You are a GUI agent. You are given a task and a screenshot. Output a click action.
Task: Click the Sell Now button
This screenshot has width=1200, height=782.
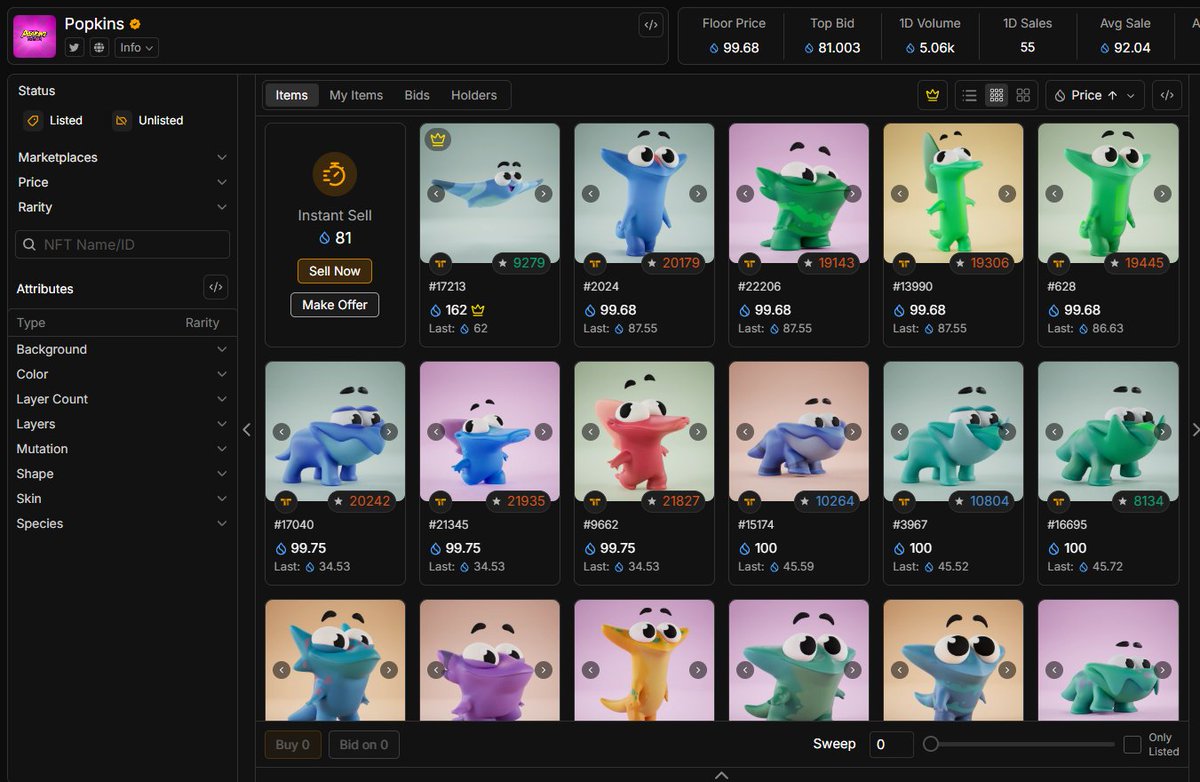(x=334, y=271)
